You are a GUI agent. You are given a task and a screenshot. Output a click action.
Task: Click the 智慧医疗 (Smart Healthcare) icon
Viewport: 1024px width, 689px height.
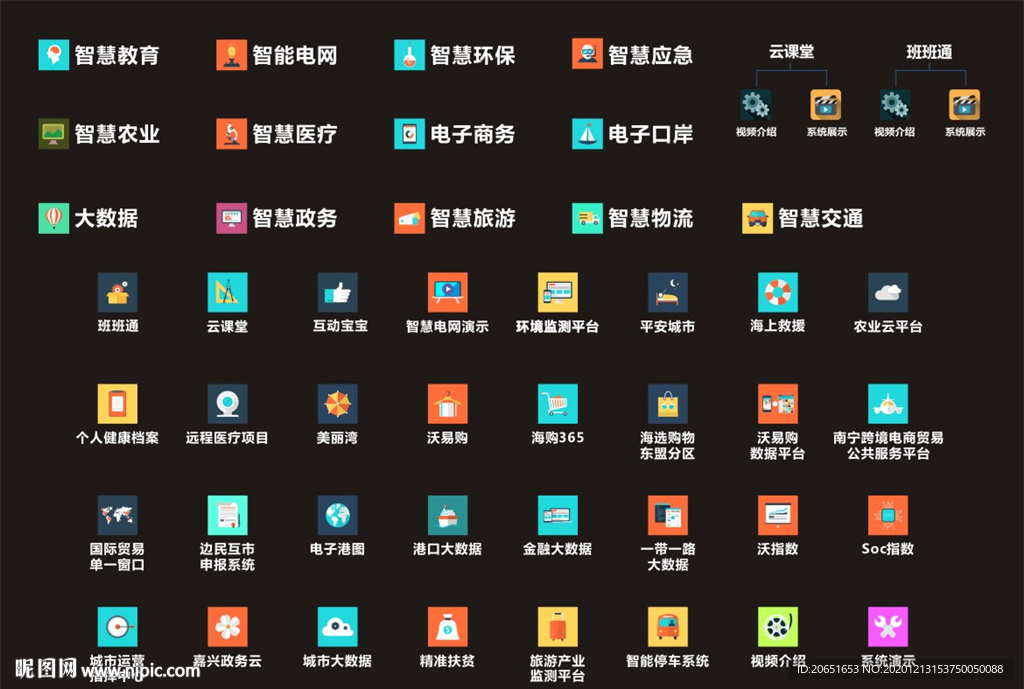232,134
